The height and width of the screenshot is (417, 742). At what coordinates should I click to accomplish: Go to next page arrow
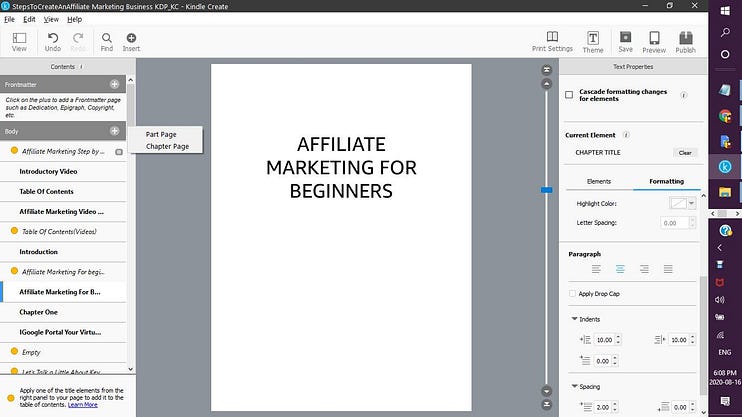547,391
